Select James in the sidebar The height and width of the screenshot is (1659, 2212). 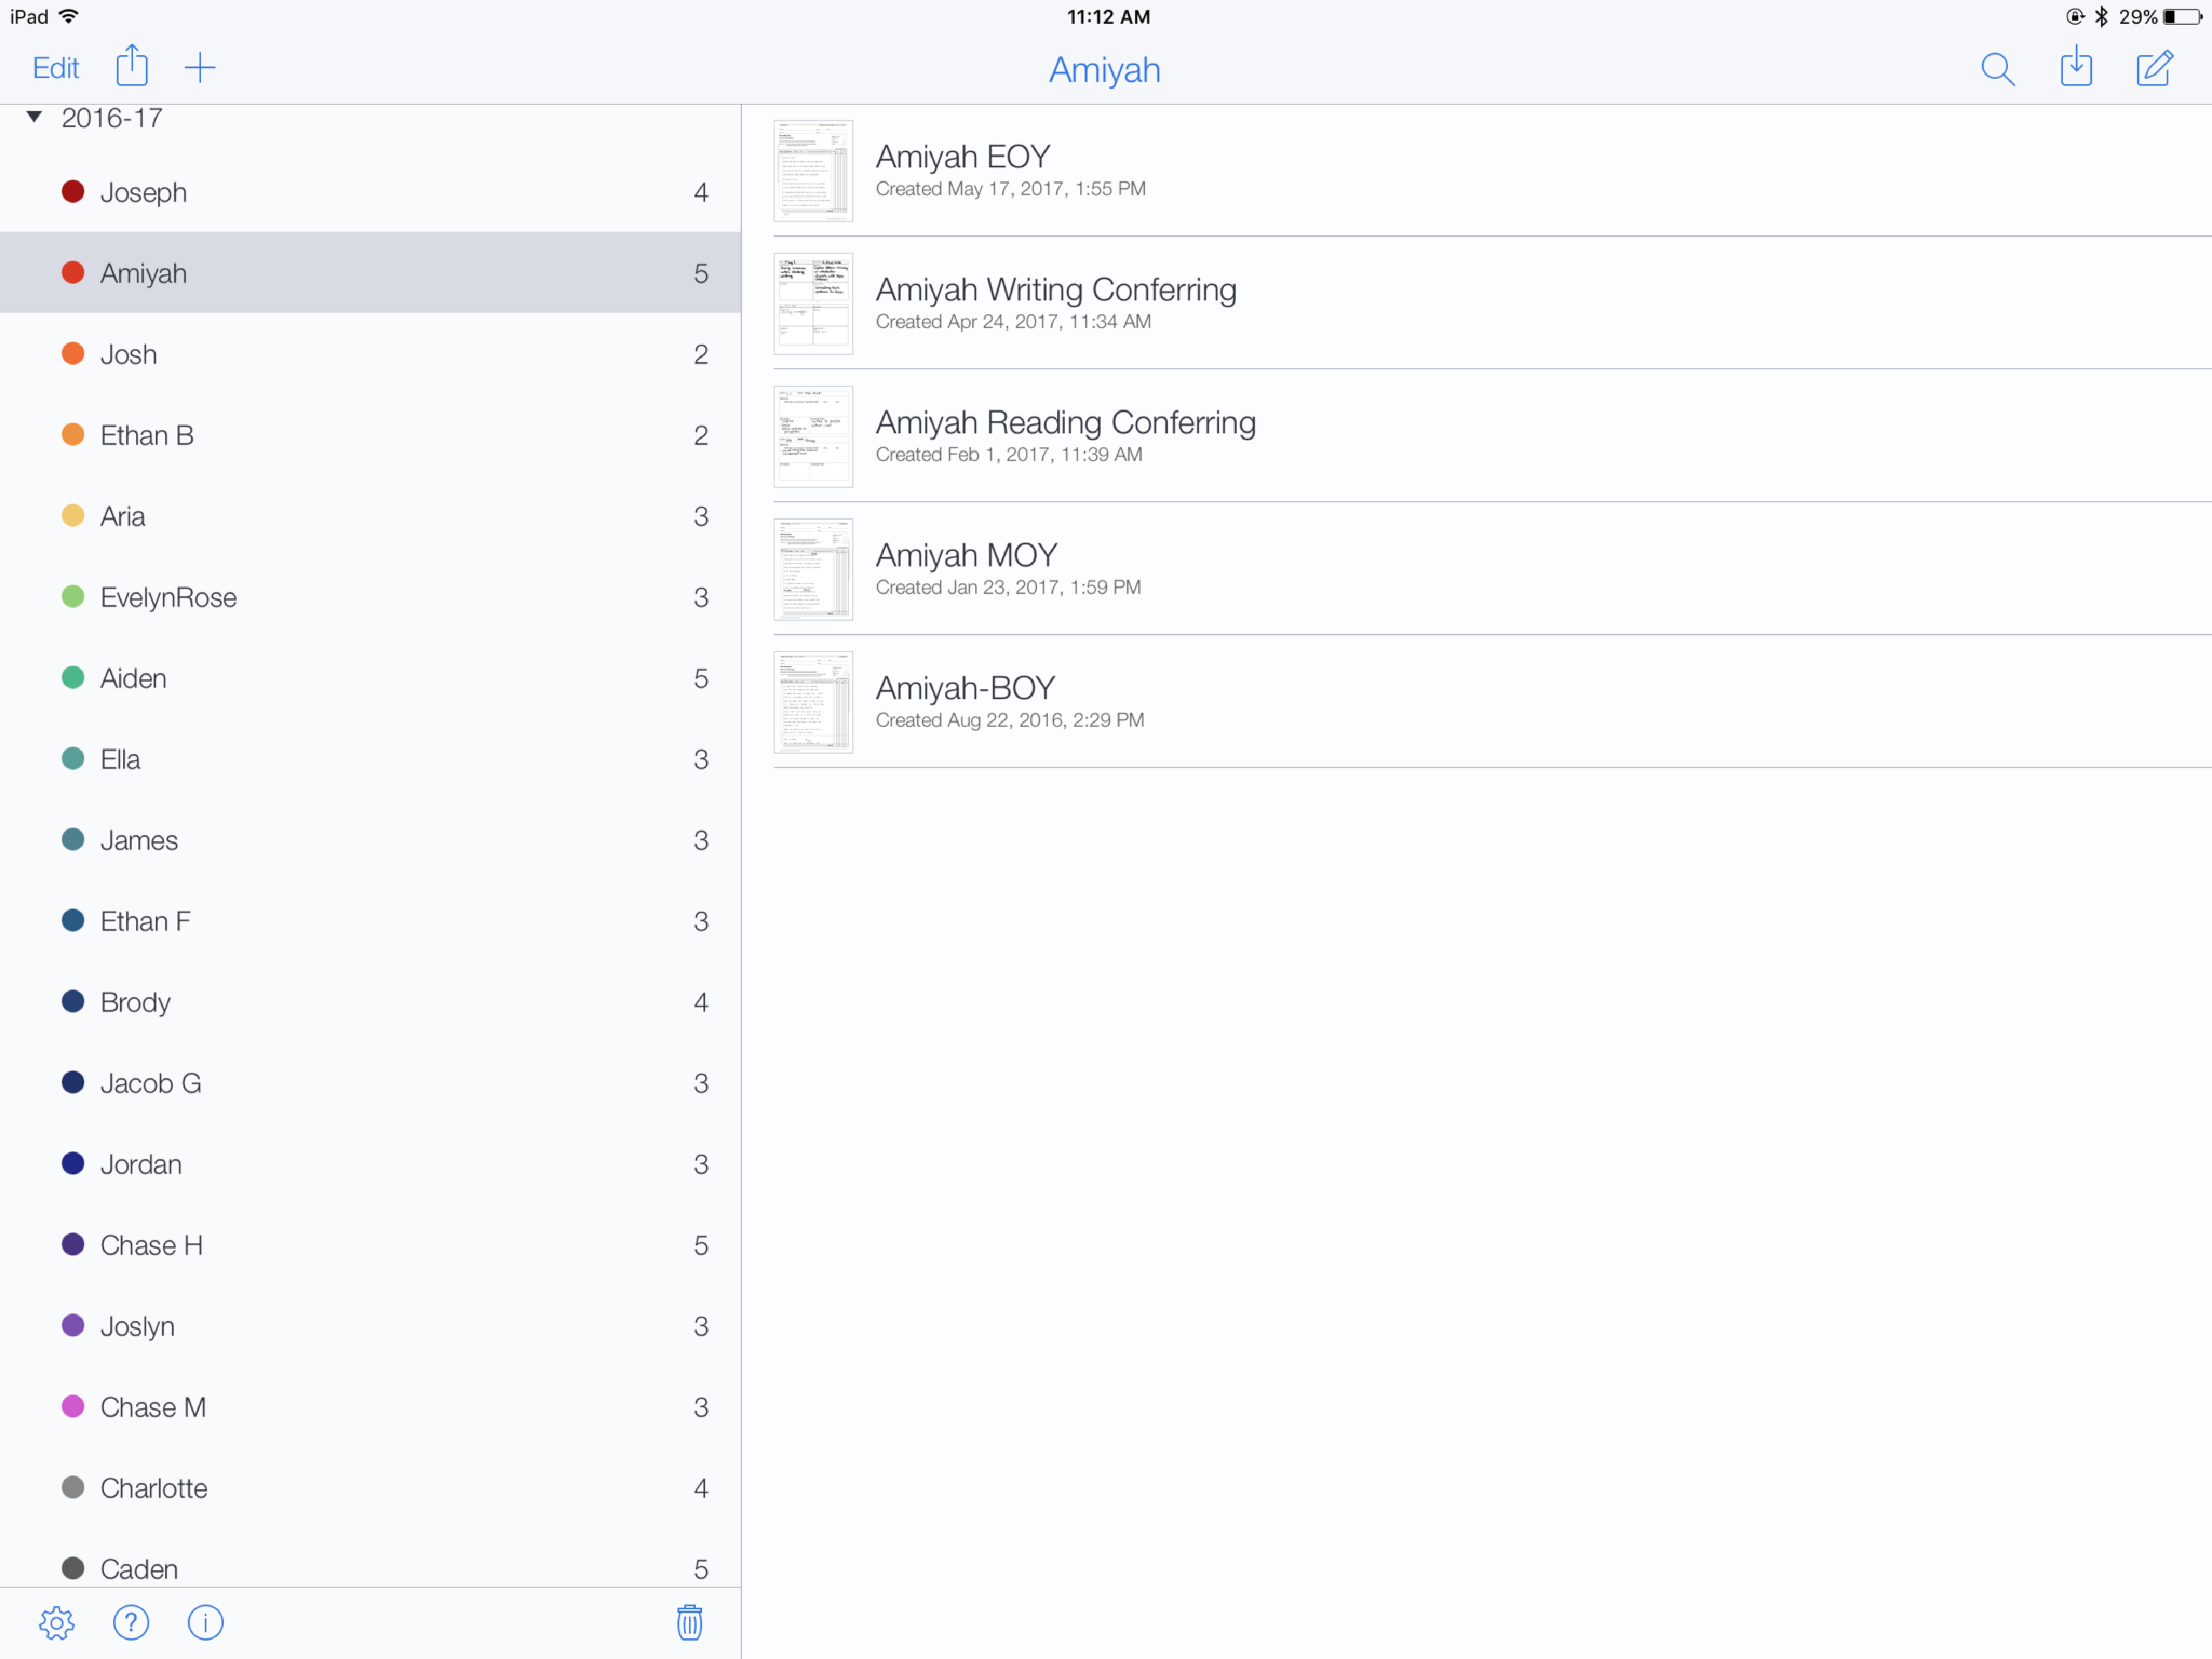[370, 840]
